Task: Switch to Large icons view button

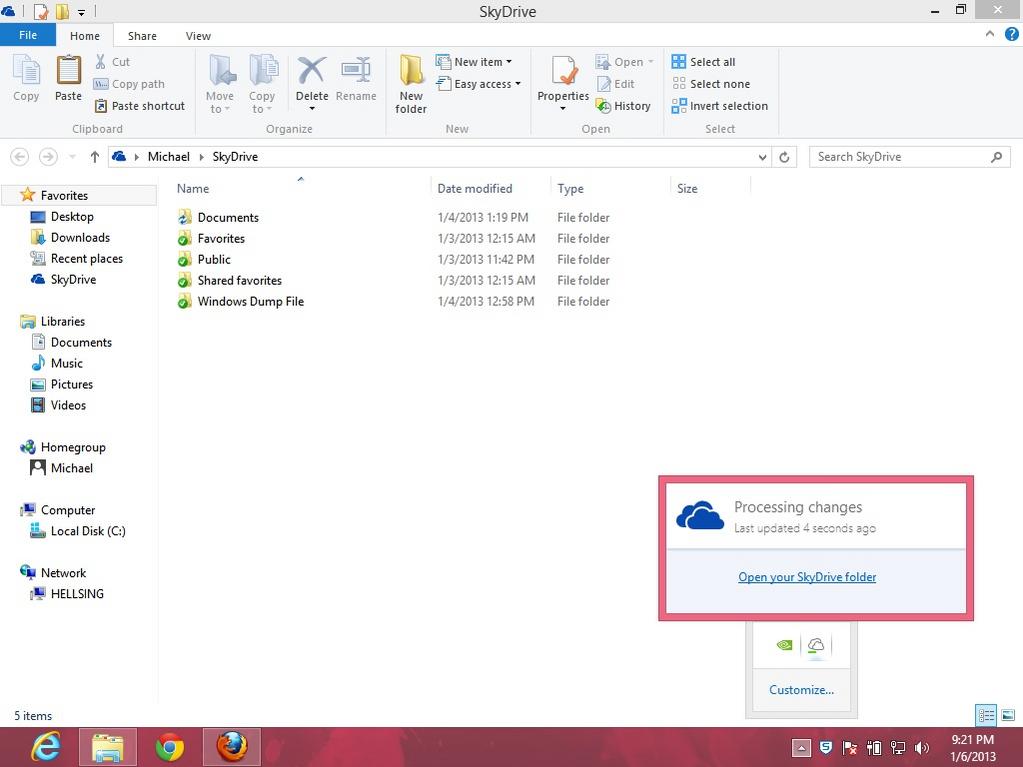Action: coord(1007,715)
